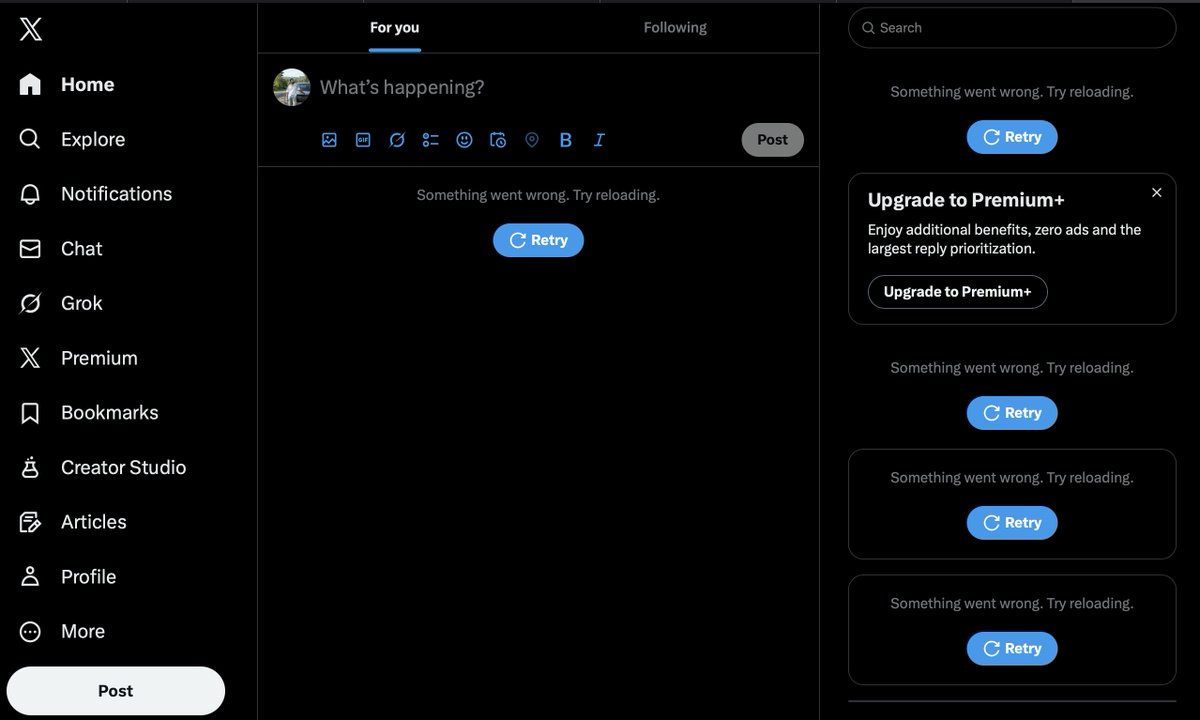This screenshot has height=720, width=1200.
Task: Go to Articles label in sidebar
Action: [x=94, y=522]
